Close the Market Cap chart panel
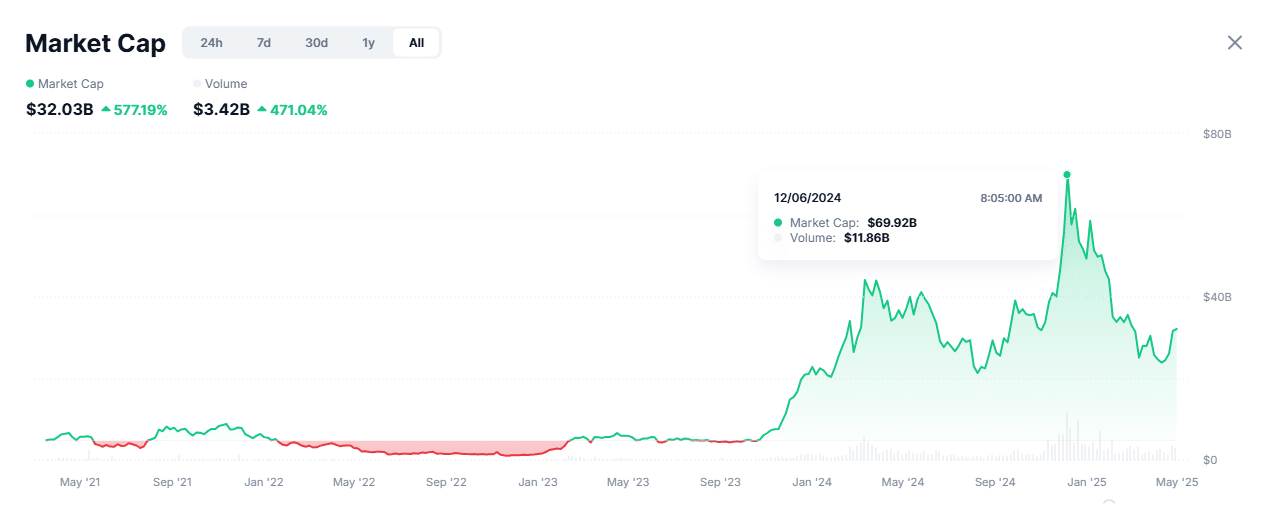This screenshot has width=1274, height=515. click(1235, 43)
